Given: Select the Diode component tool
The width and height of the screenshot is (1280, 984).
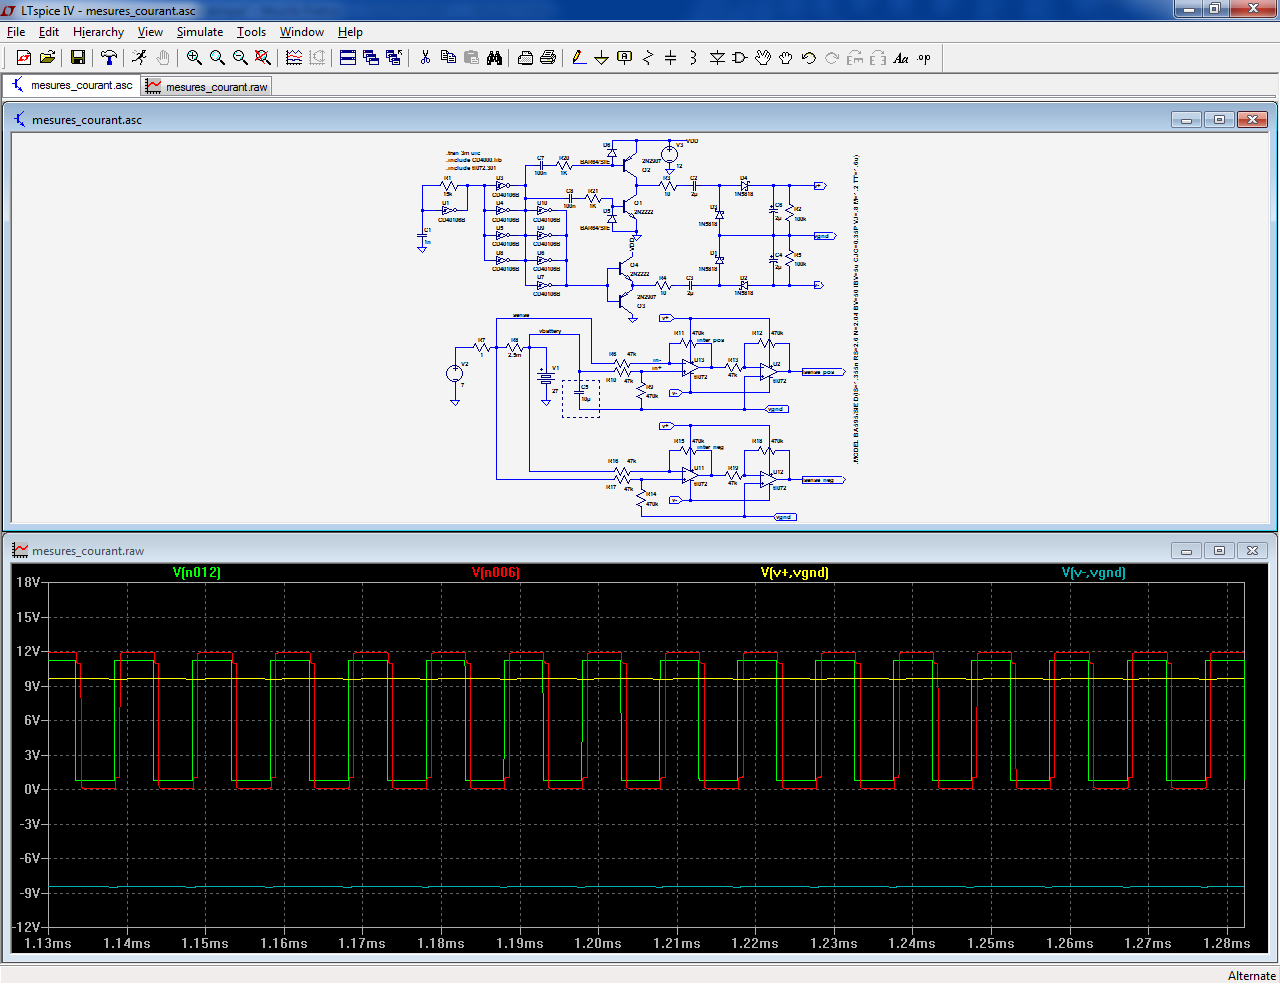Looking at the screenshot, I should click(717, 58).
